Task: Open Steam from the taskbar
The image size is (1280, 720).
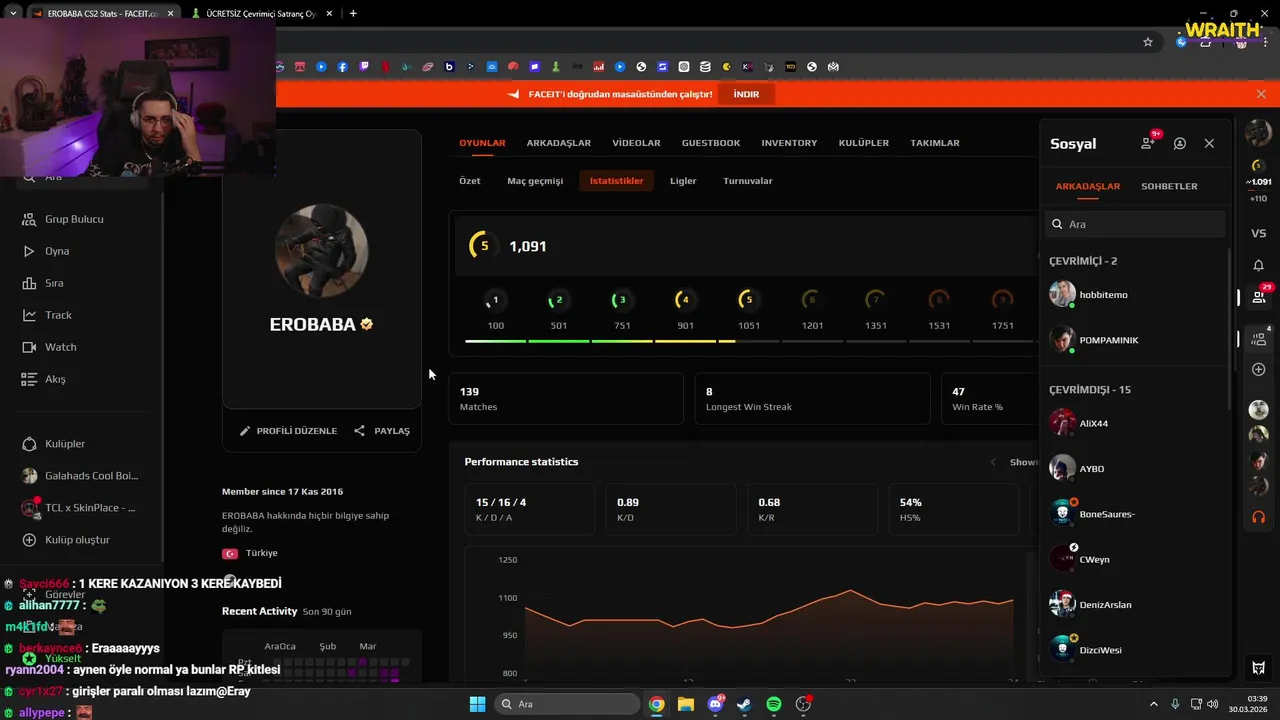Action: 744,704
